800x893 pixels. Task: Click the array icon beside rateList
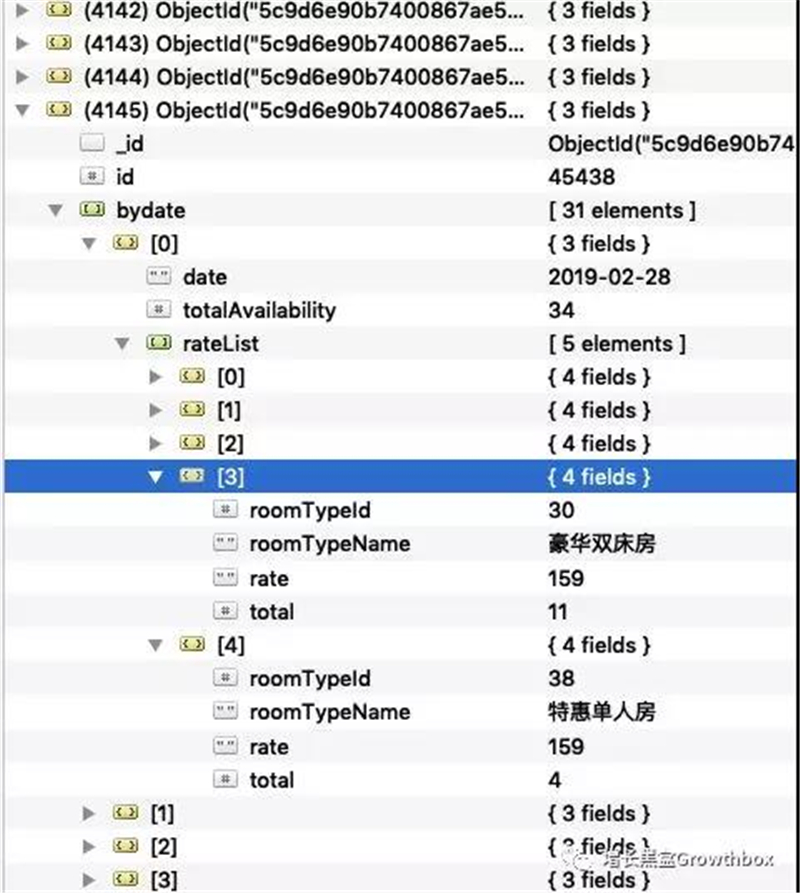pos(158,343)
